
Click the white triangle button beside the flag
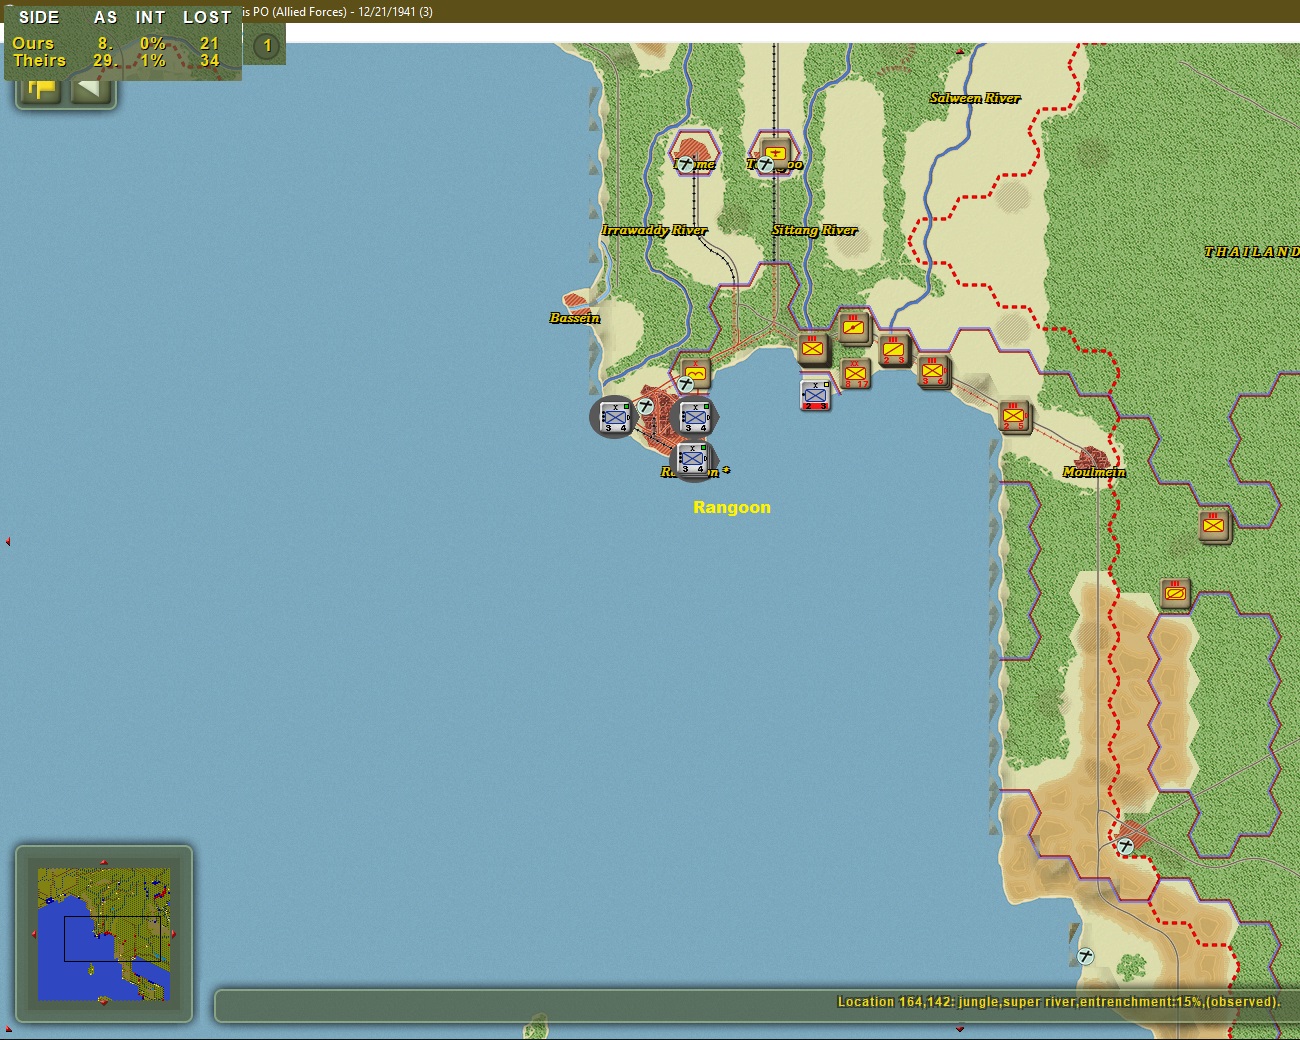(x=91, y=89)
